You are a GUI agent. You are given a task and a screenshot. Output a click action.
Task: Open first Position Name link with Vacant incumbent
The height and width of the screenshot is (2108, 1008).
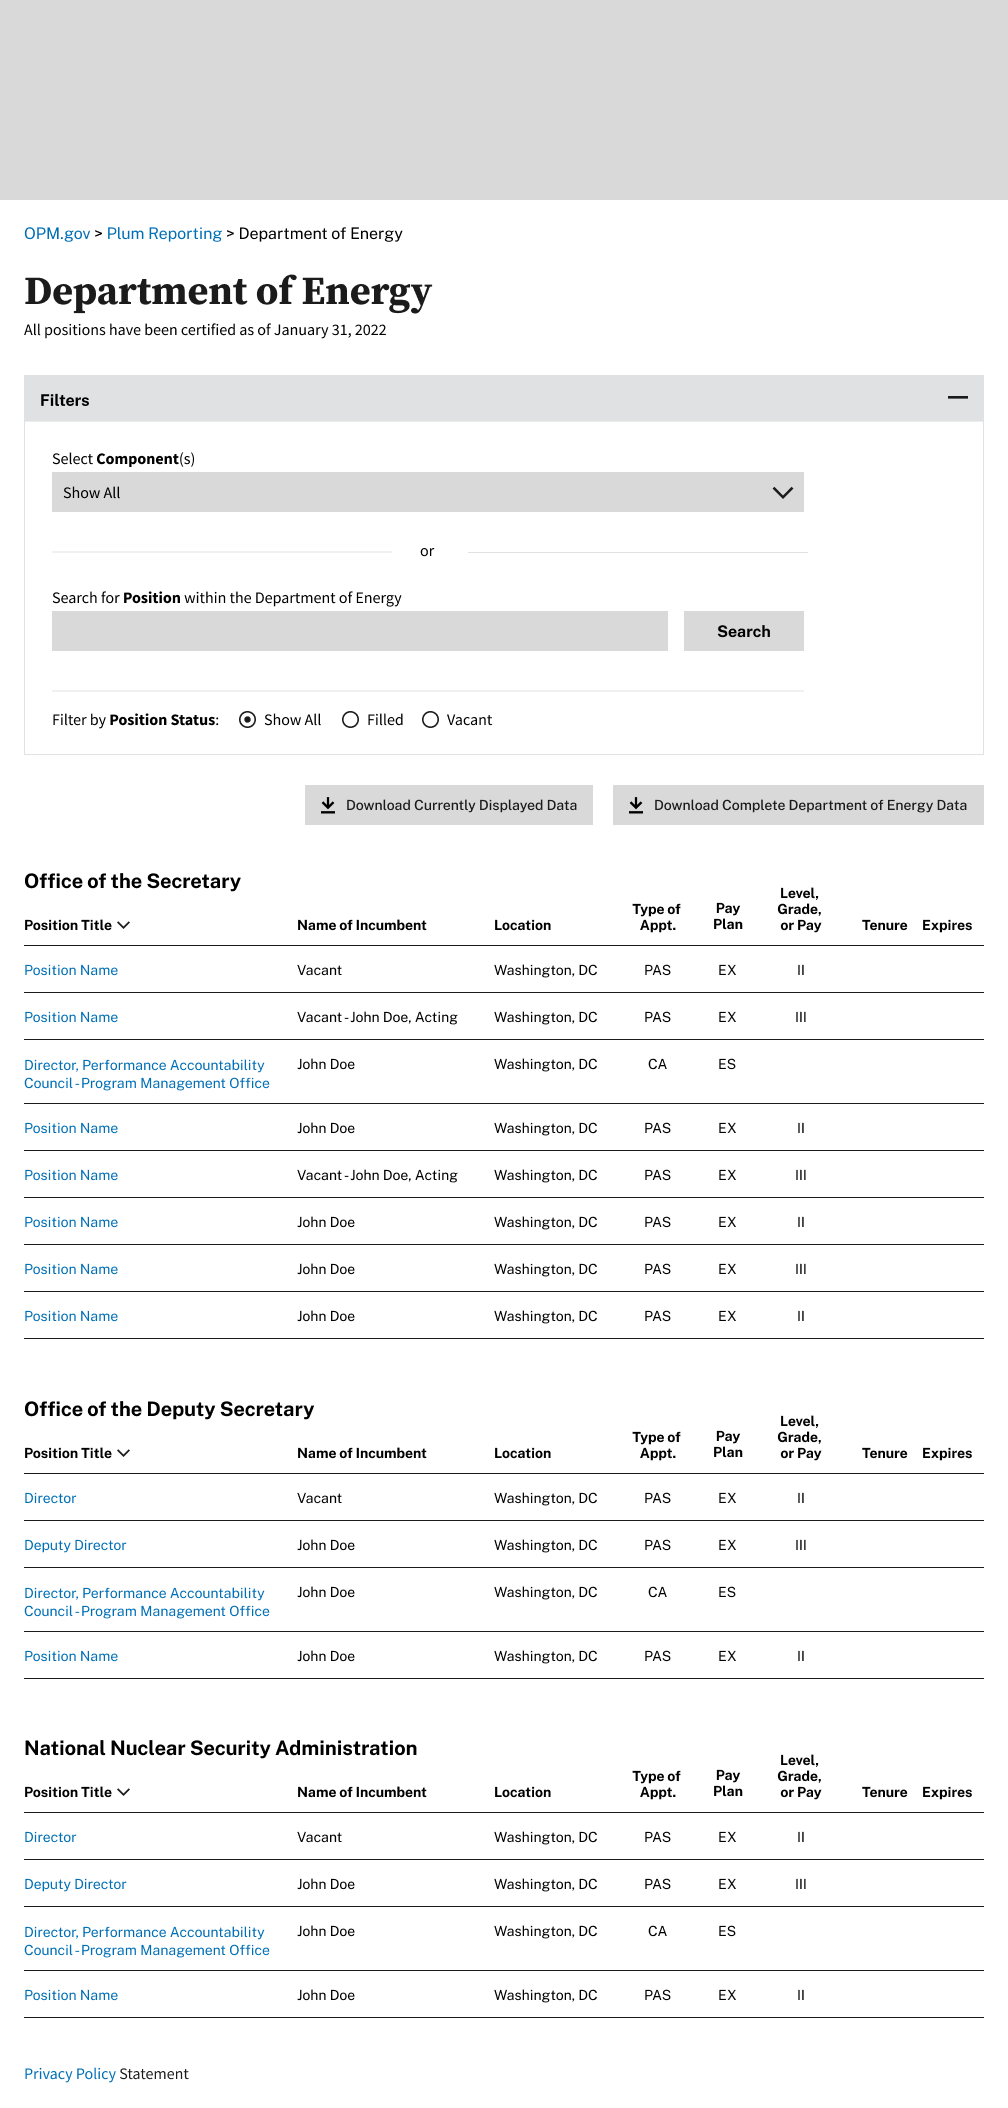click(71, 970)
